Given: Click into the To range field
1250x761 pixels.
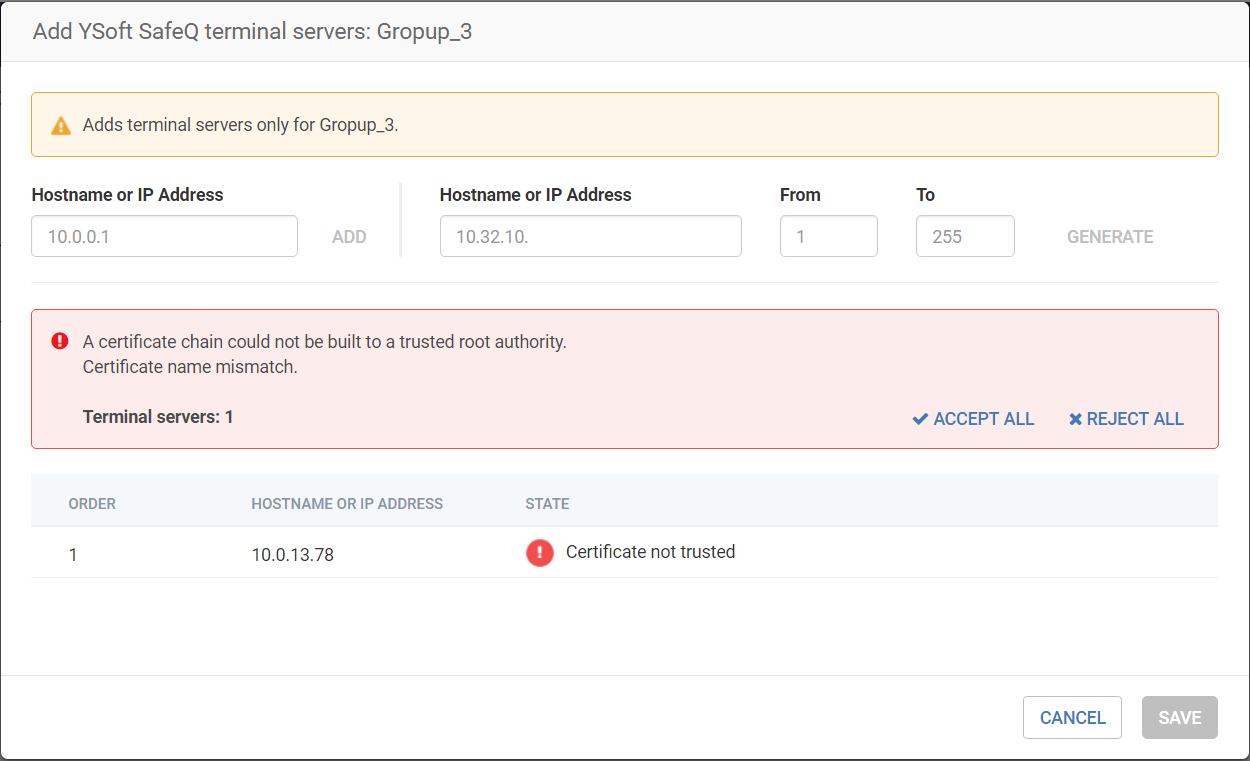Looking at the screenshot, I should click(964, 236).
